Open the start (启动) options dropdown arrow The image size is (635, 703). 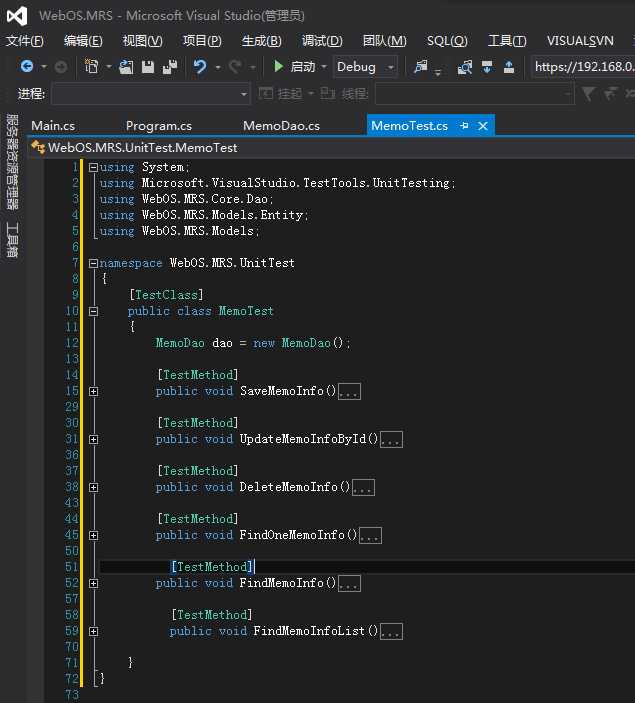coord(324,67)
